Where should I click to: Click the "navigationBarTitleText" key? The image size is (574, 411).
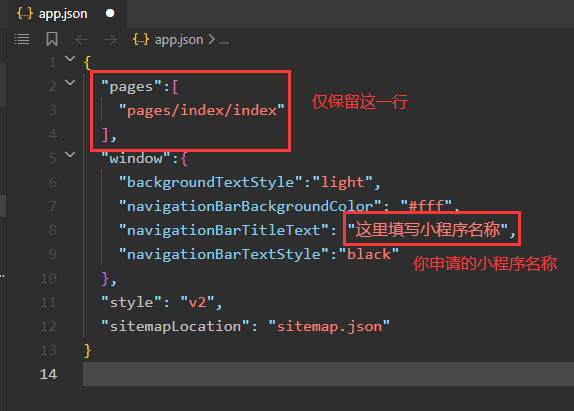224,230
